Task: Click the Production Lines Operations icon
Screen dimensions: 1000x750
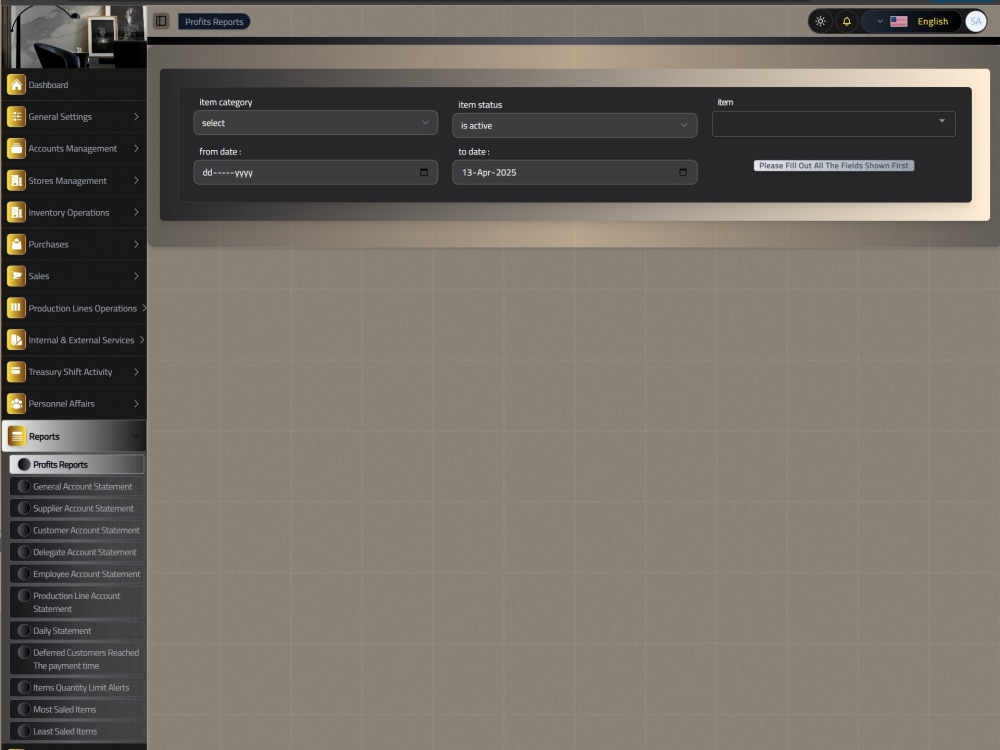Action: [16, 308]
